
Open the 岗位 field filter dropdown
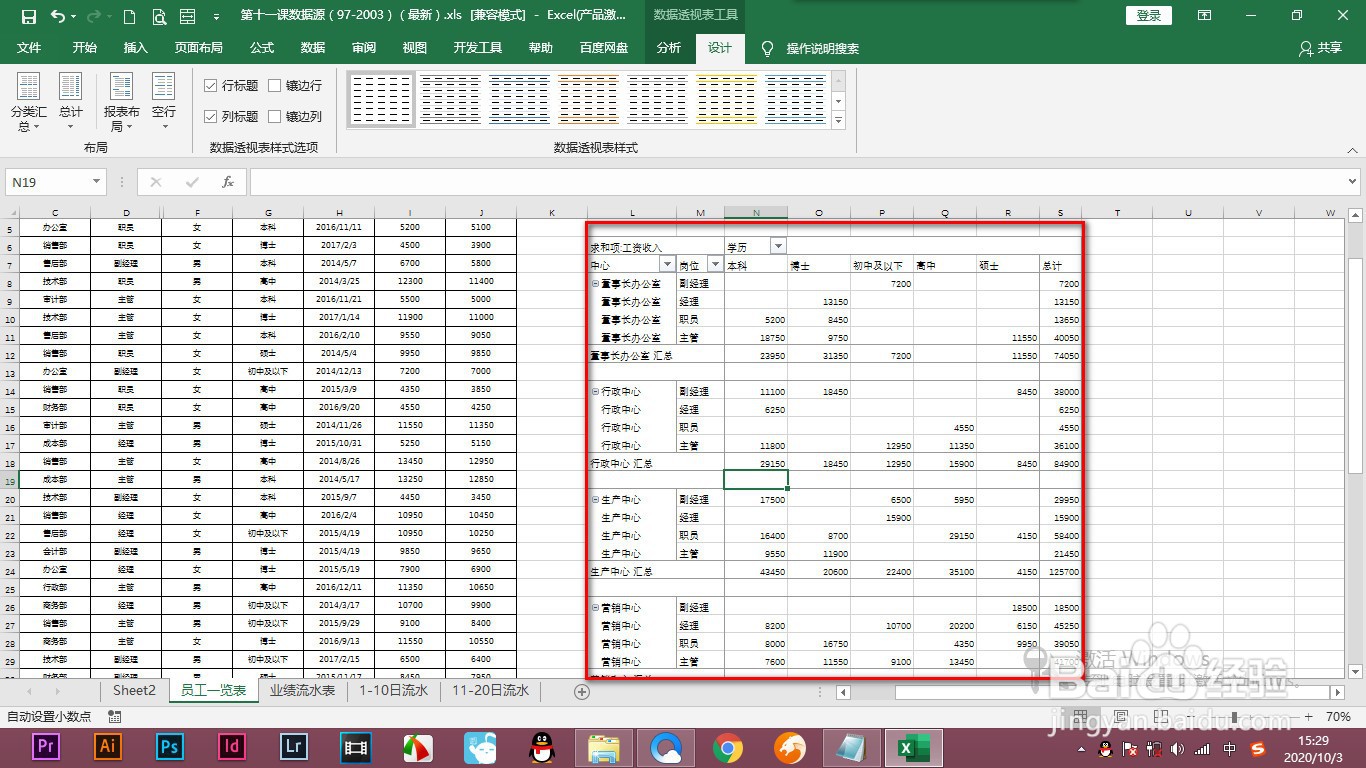[x=714, y=264]
